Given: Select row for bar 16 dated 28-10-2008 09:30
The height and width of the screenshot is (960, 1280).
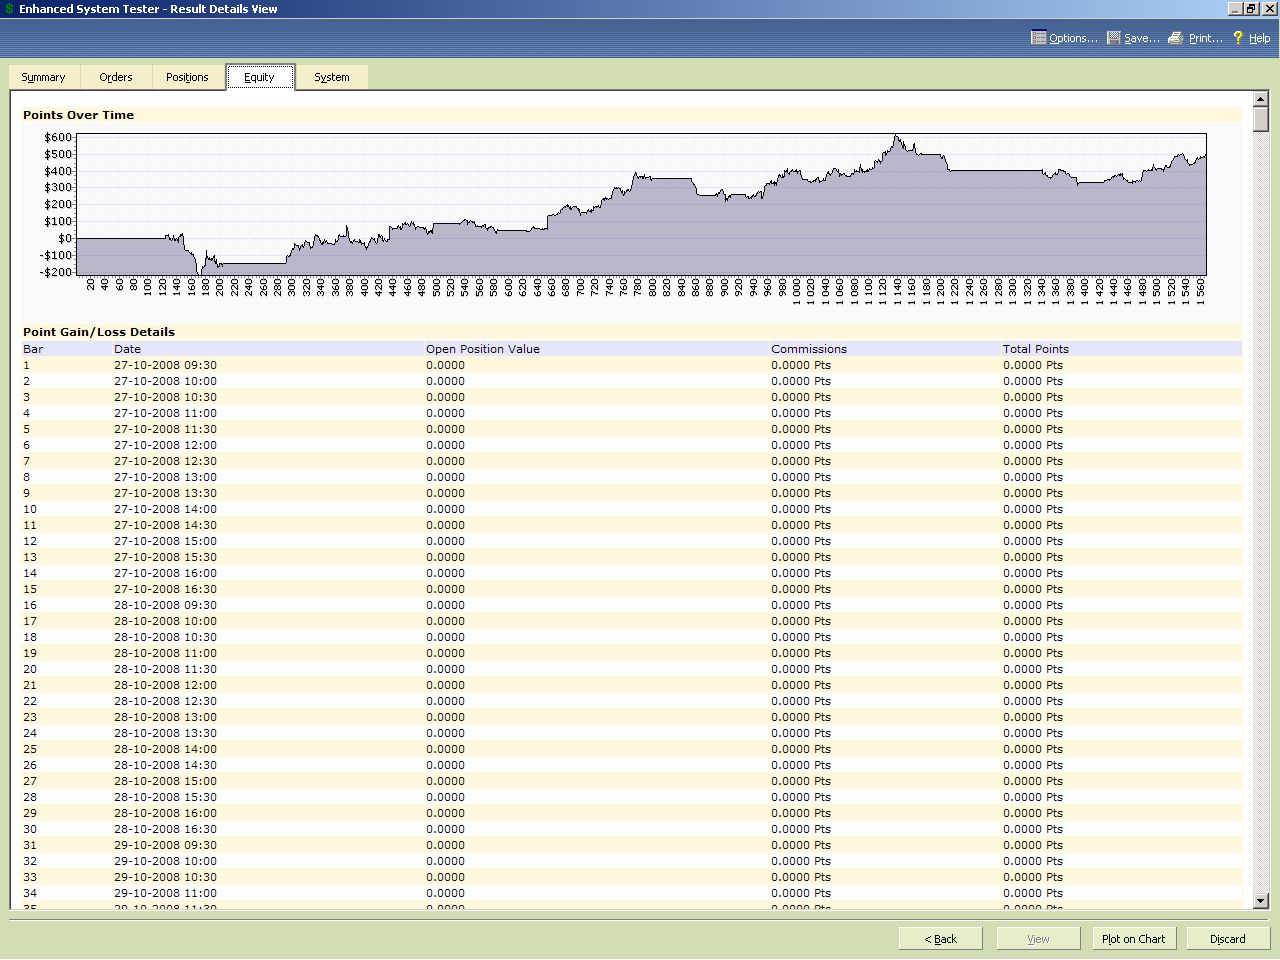Looking at the screenshot, I should click(x=165, y=605).
